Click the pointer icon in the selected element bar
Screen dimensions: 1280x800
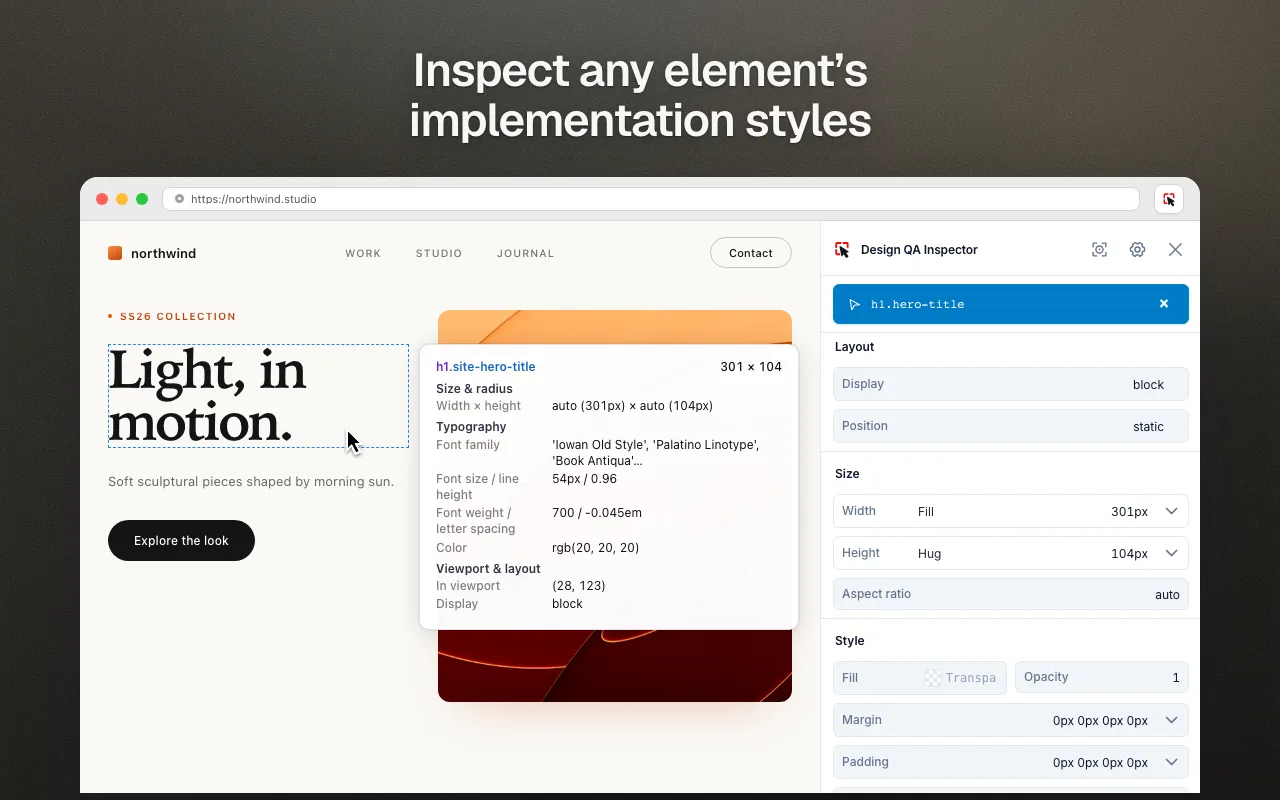(x=854, y=304)
